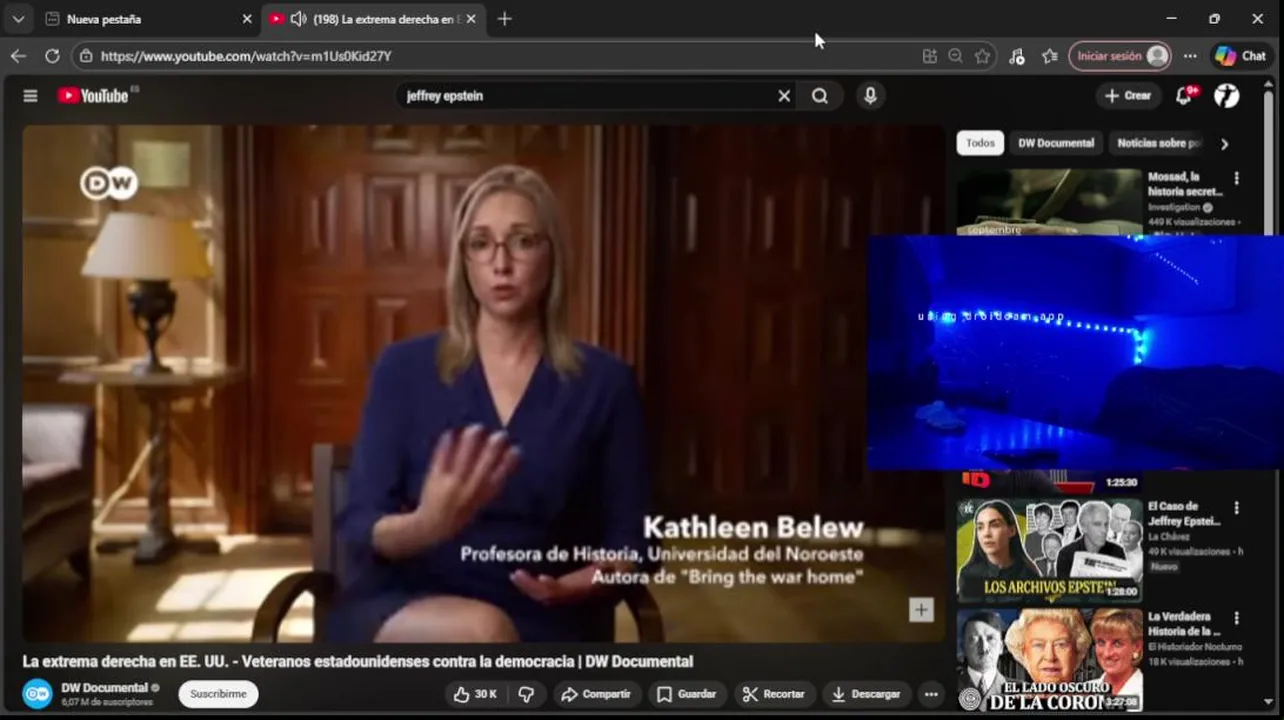Click the zoom-out magnifier icon in address bar
This screenshot has width=1284, height=720.
(956, 56)
